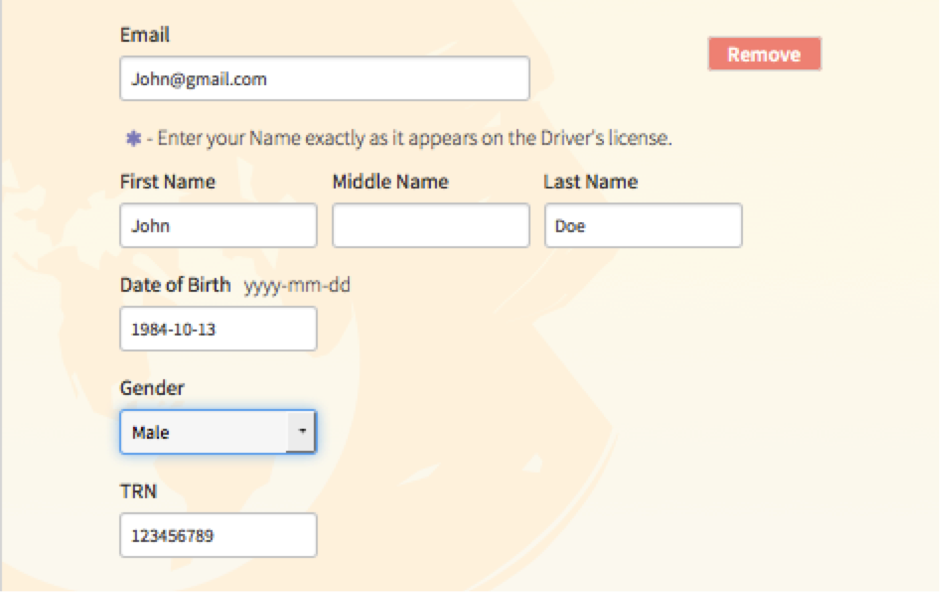Click the Last Name field with Doe
The height and width of the screenshot is (592, 940).
pos(643,226)
